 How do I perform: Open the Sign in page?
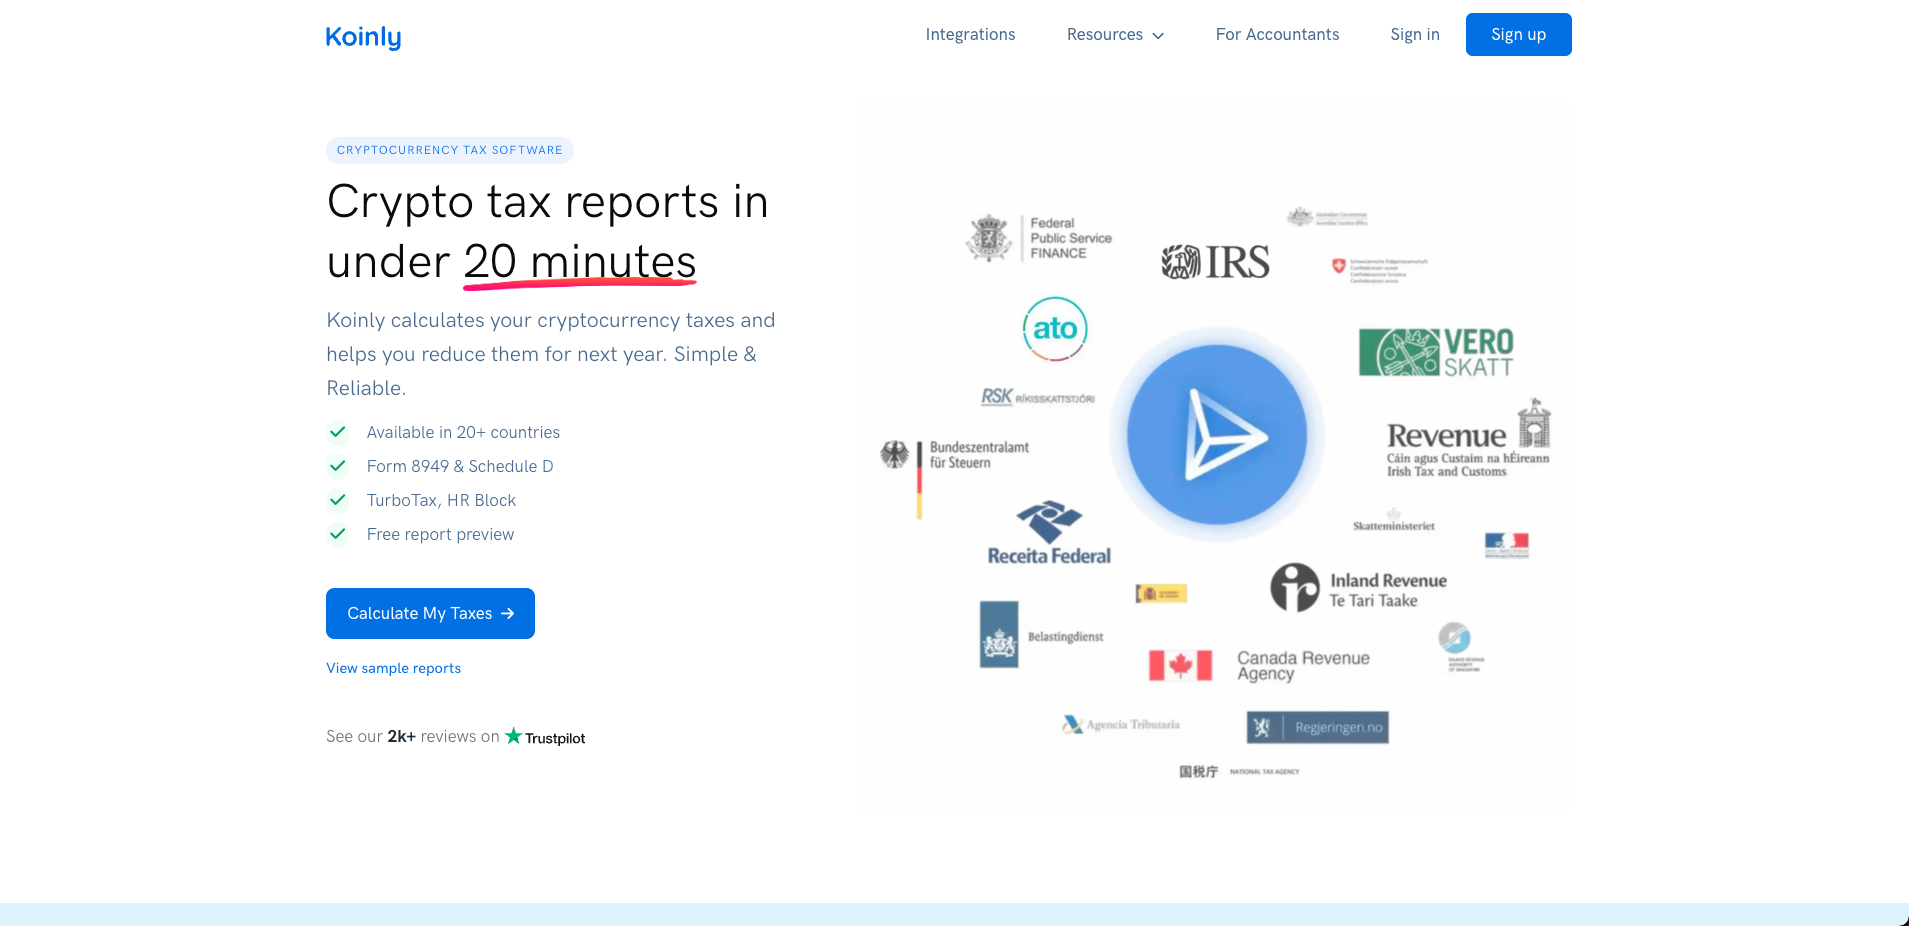click(1414, 35)
